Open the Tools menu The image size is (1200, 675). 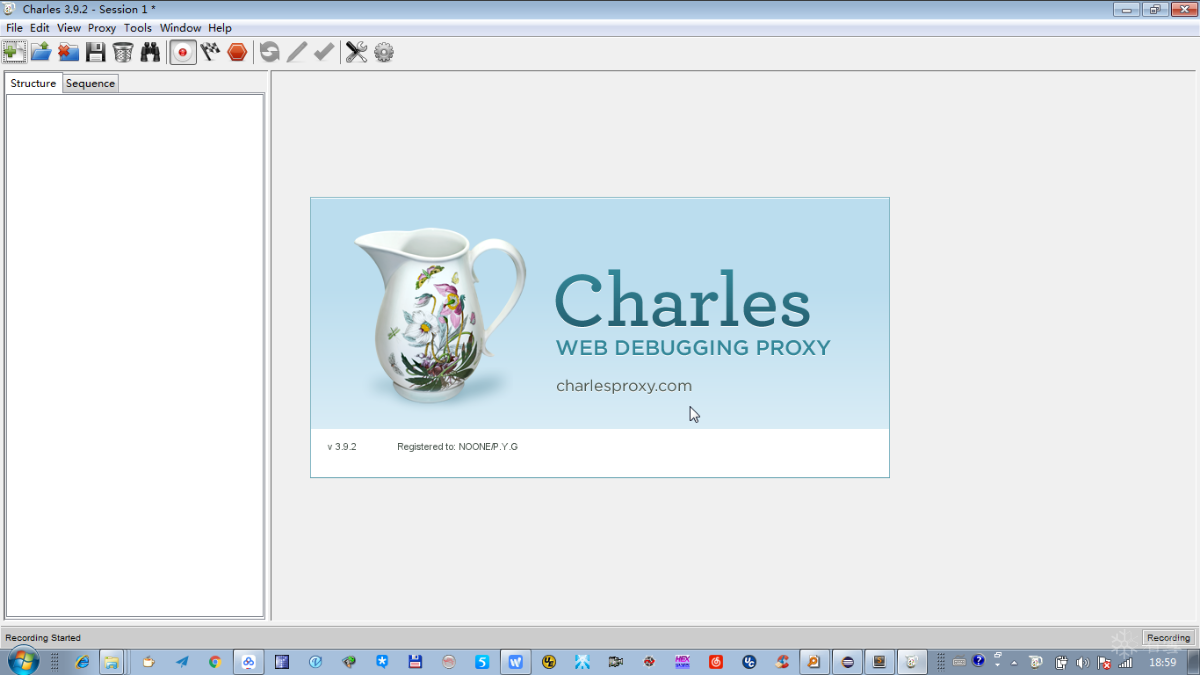point(138,28)
